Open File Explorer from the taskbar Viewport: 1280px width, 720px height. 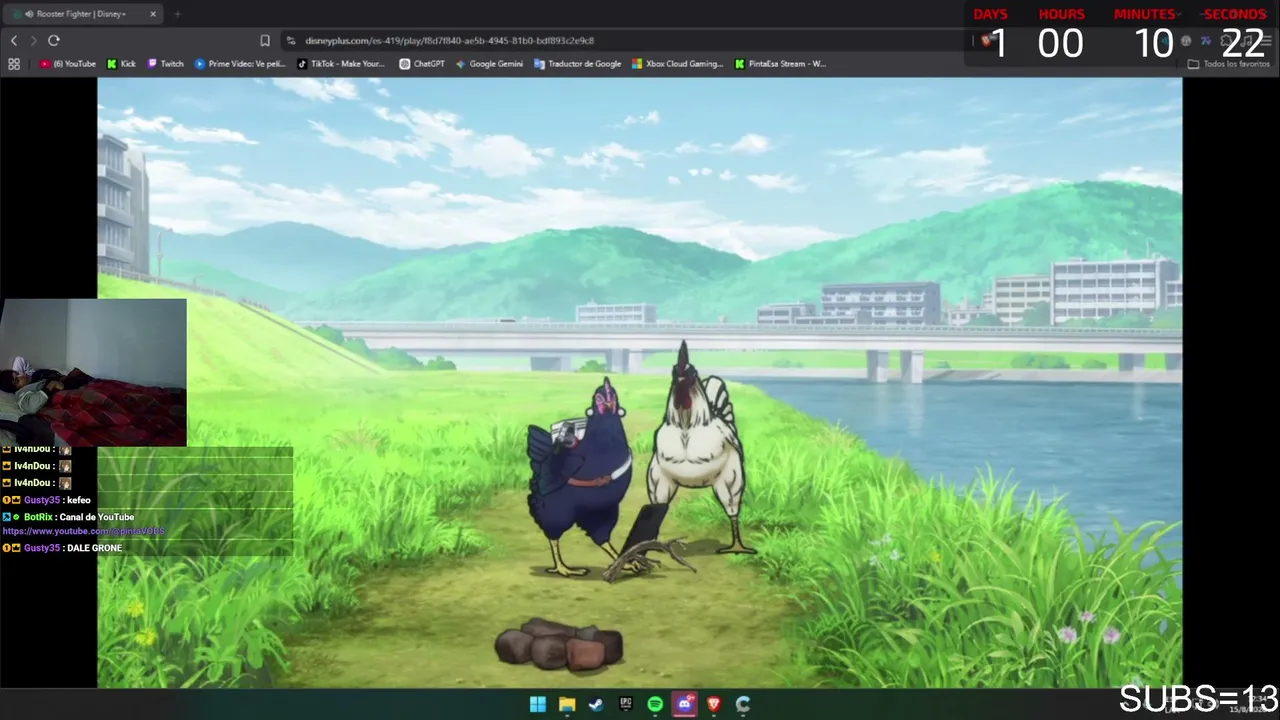(567, 704)
